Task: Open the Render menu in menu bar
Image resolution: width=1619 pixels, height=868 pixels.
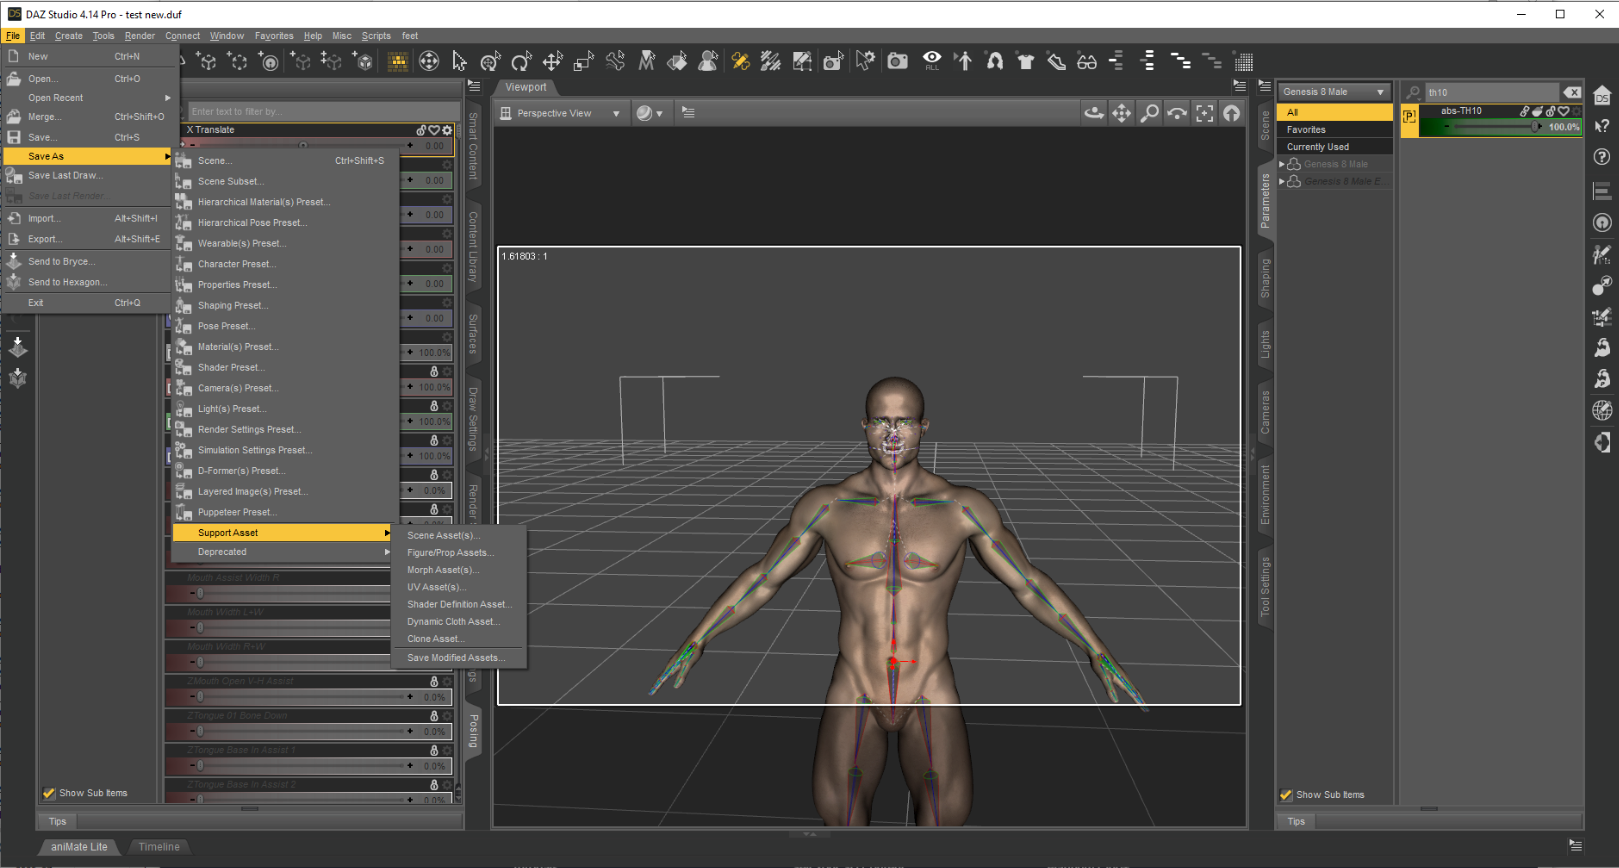Action: click(x=140, y=36)
